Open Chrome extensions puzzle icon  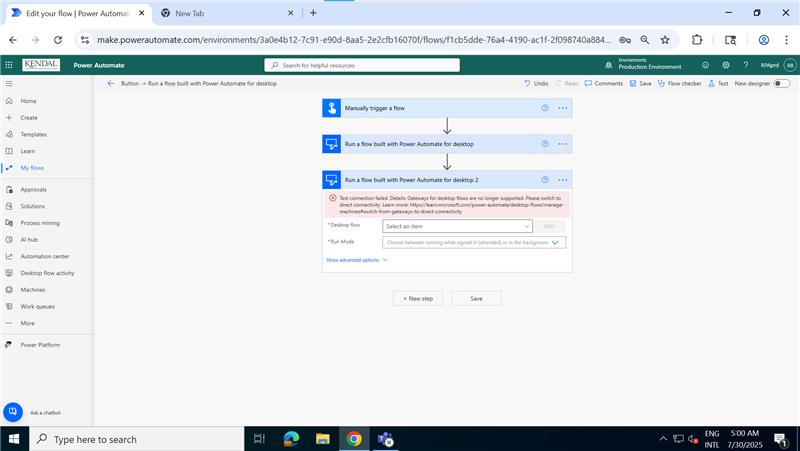(696, 40)
